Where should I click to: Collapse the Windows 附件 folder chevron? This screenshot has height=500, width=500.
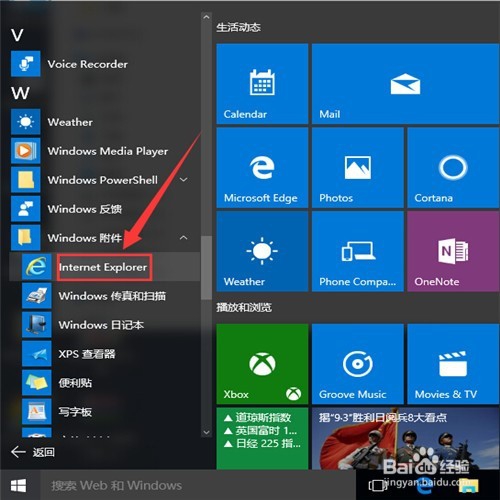pos(183,238)
